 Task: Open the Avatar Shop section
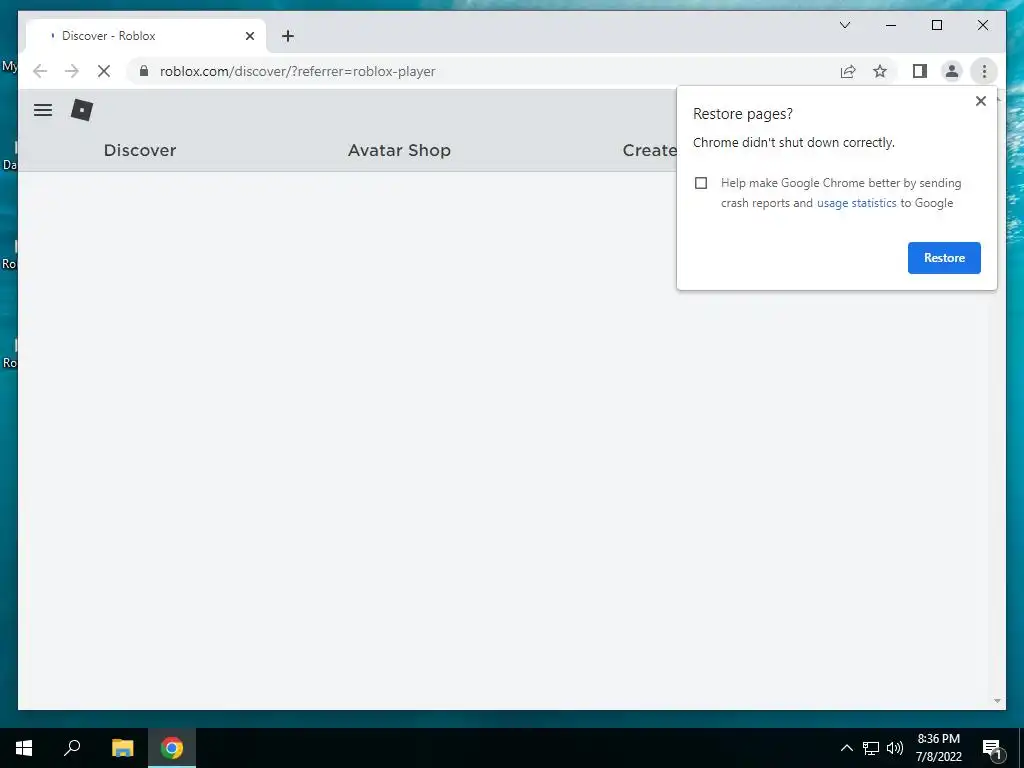coord(399,150)
